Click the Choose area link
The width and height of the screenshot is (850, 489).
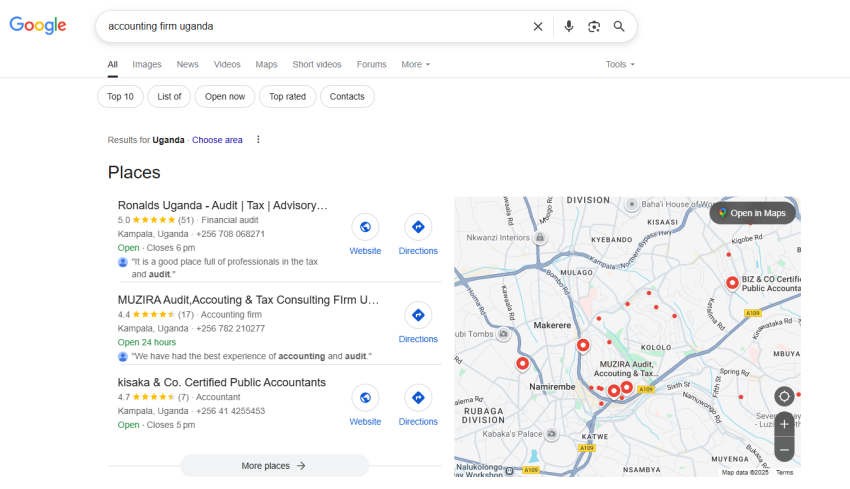(x=217, y=140)
